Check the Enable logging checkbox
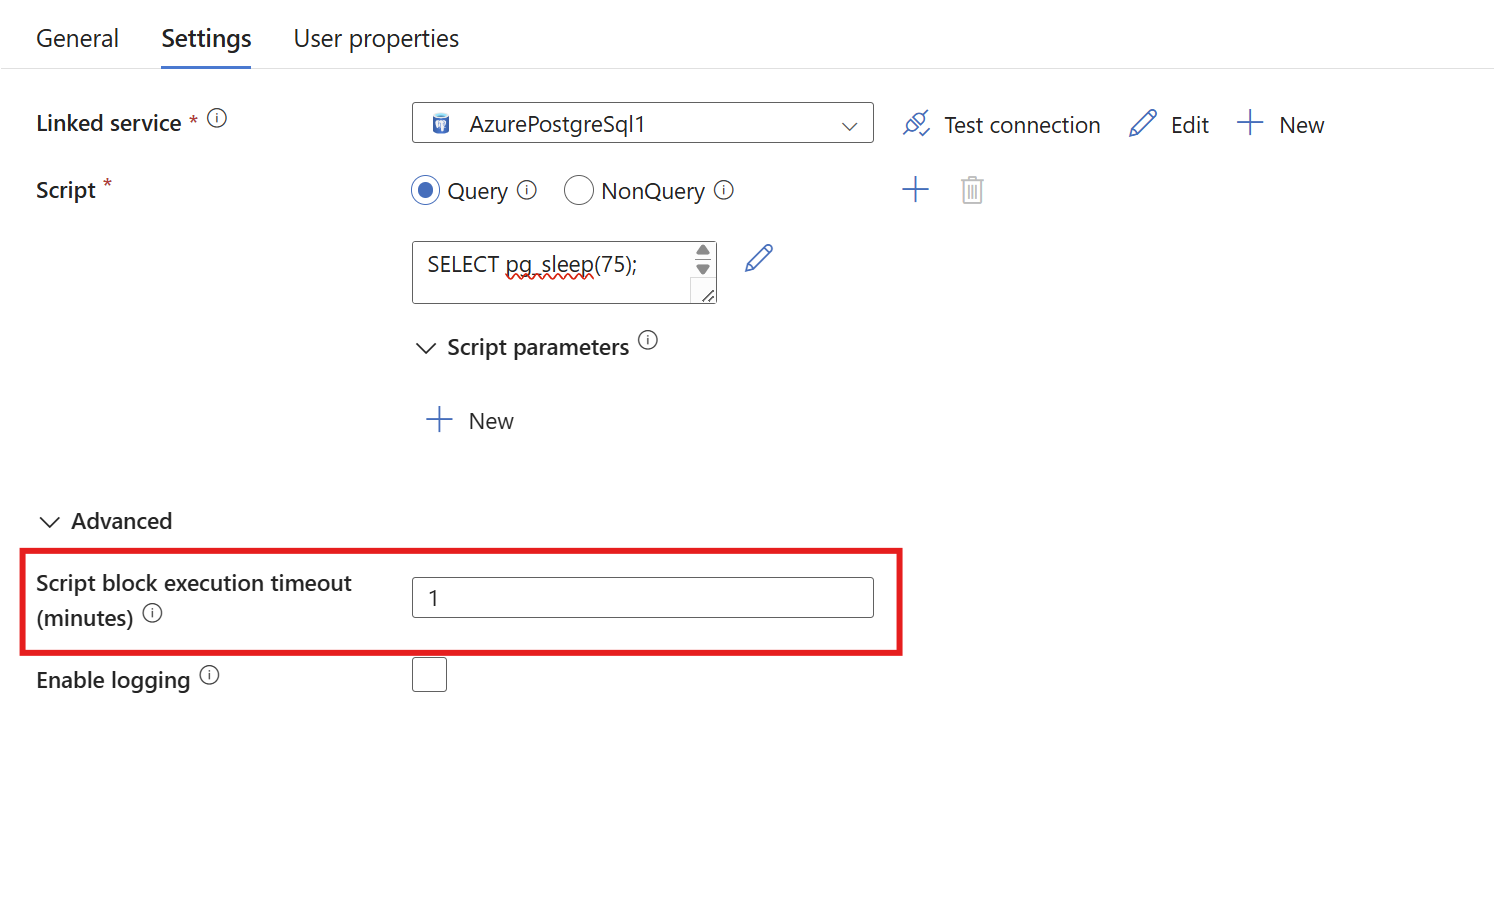Screen dimensions: 1494x901 pyautogui.click(x=429, y=675)
